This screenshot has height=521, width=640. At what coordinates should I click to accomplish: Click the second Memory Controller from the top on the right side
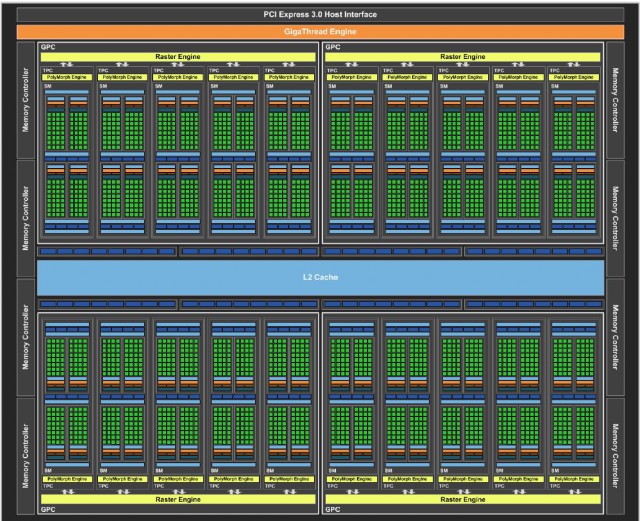(615, 218)
